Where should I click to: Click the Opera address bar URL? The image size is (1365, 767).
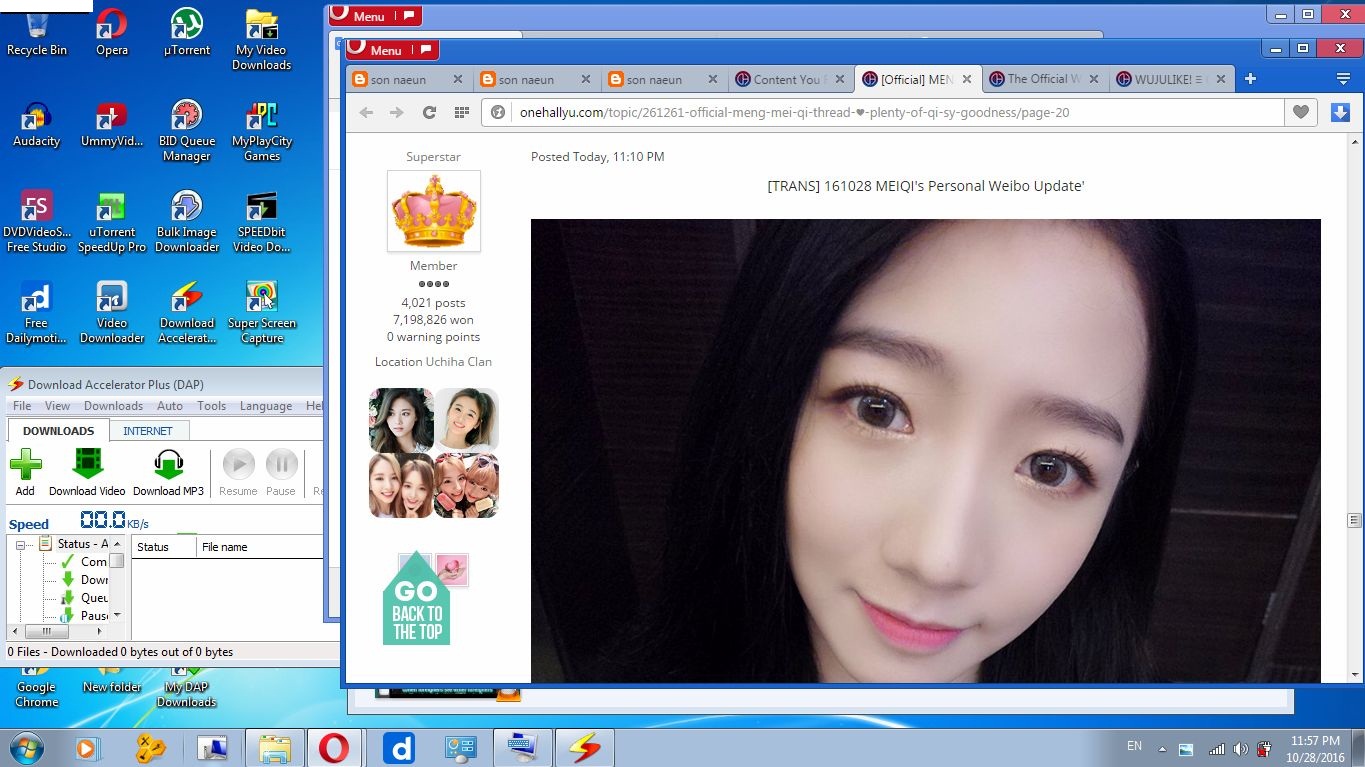(x=795, y=113)
